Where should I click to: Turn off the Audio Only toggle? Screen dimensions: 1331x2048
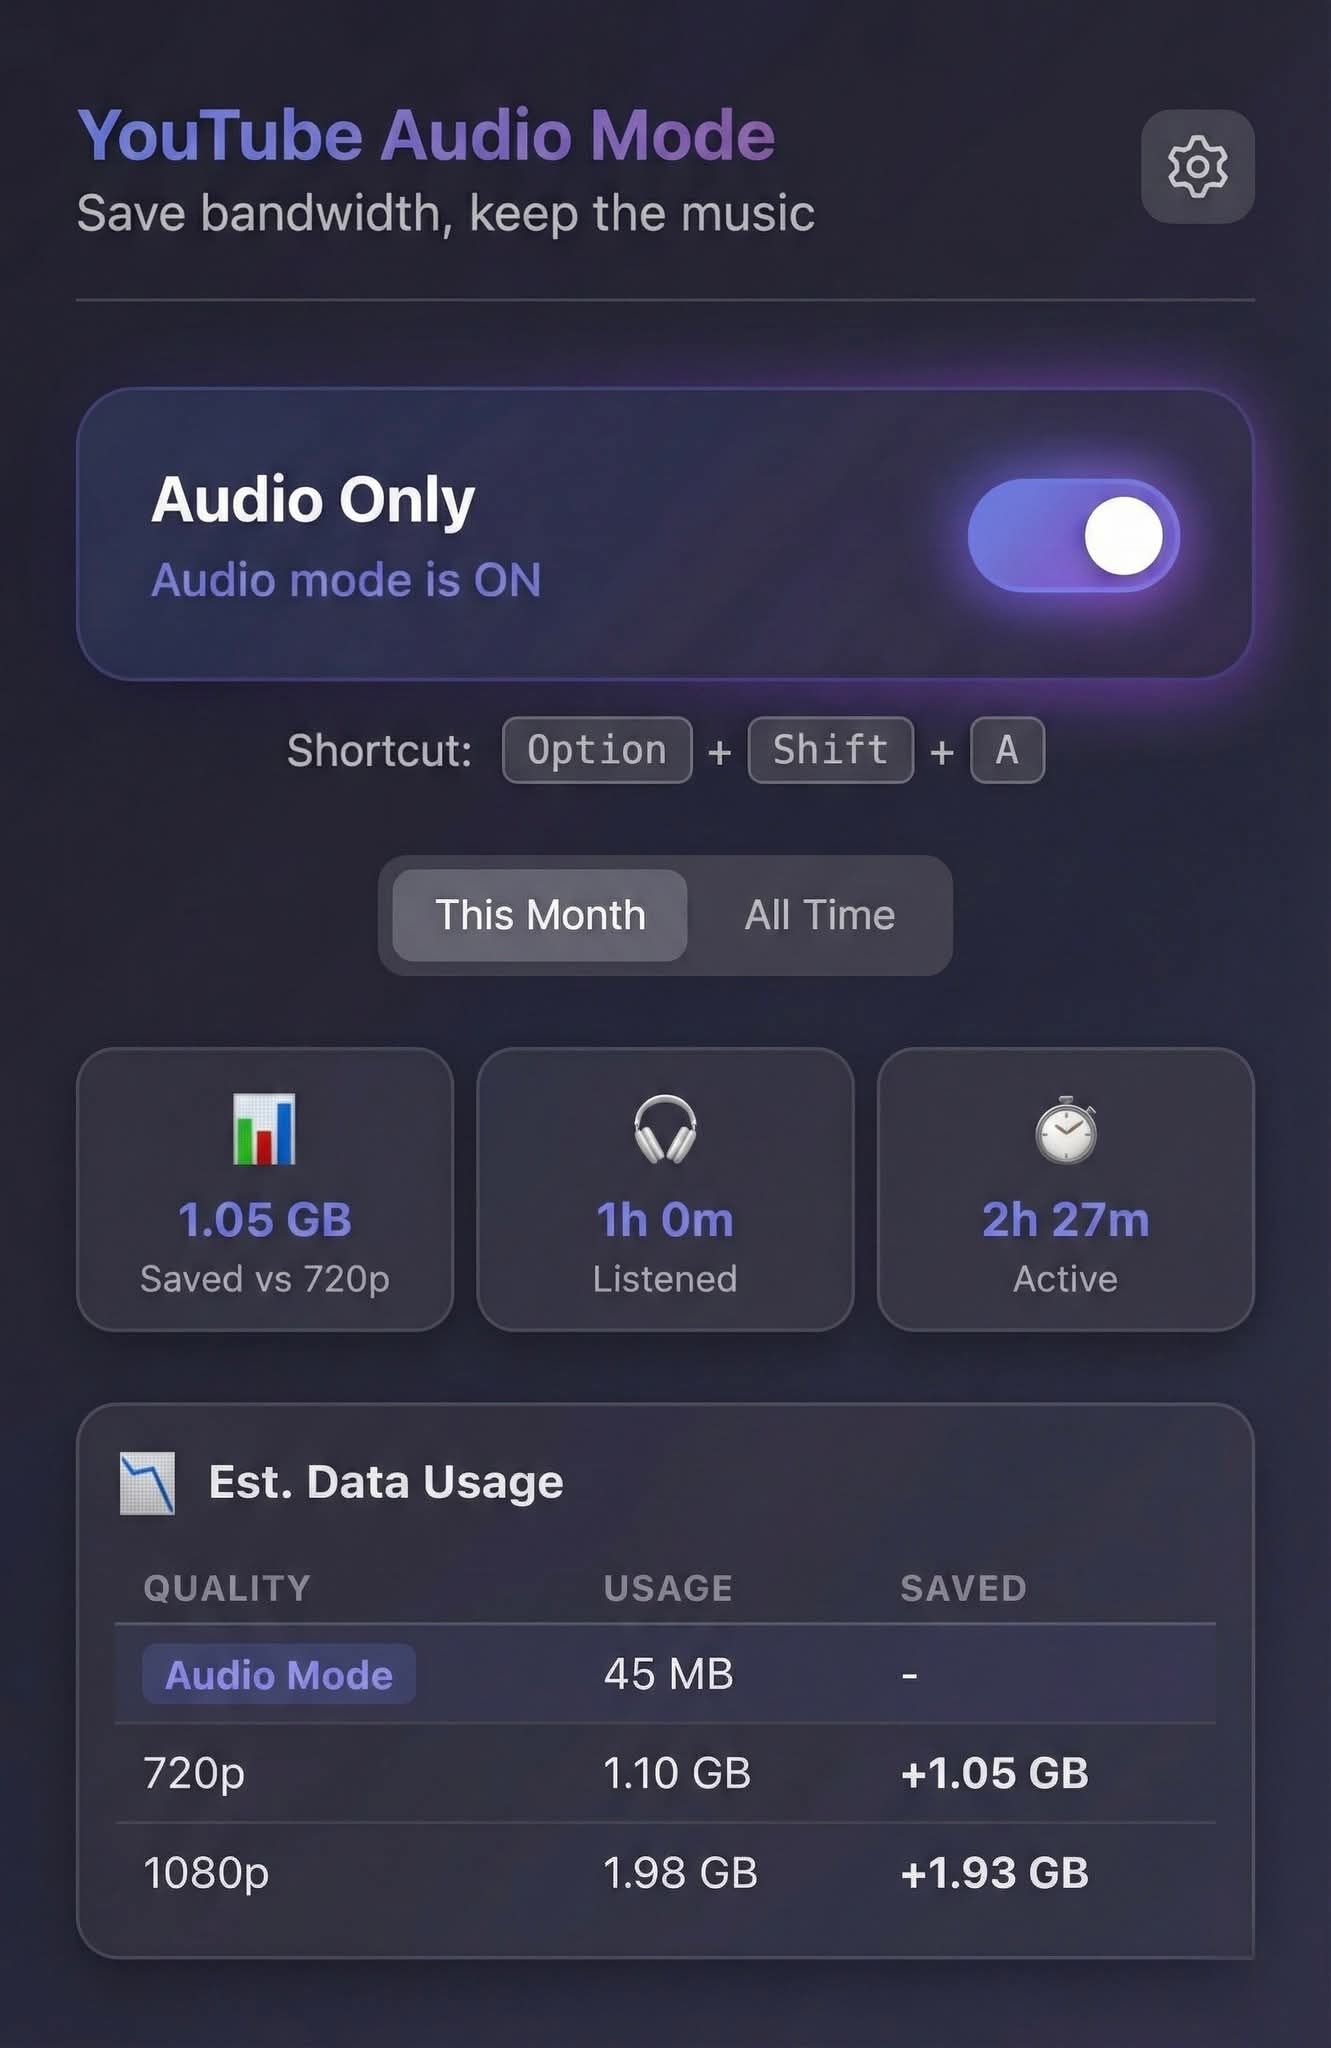pos(1073,535)
